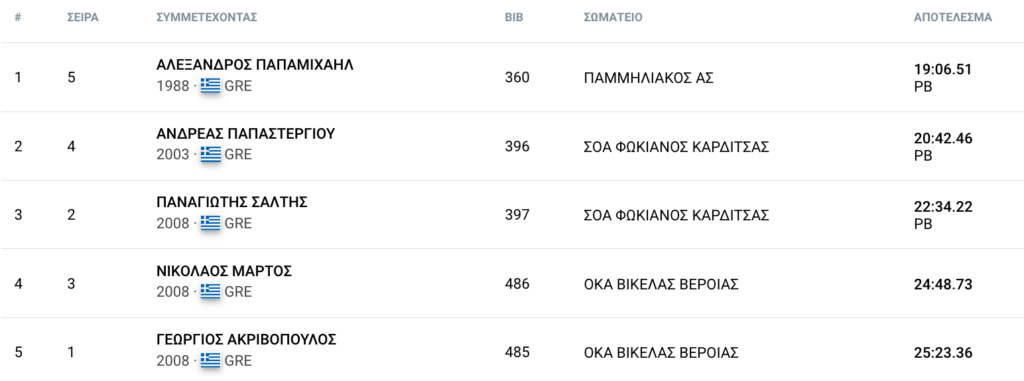The height and width of the screenshot is (381, 1024).
Task: Select athlete name ΠΑΝΑΓΙΩΤΗΣ ΣΑΛΤΗΣ
Action: click(x=232, y=202)
